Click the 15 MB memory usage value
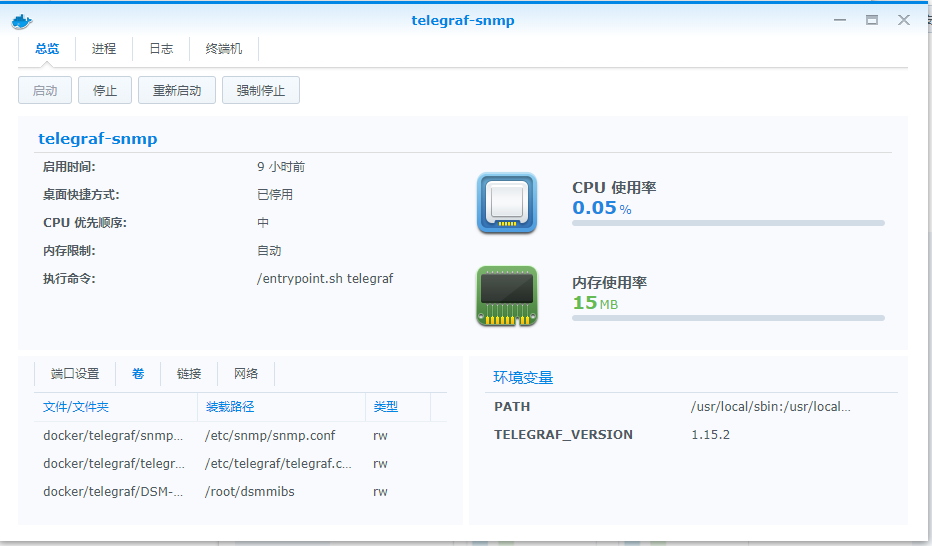The width and height of the screenshot is (932, 546). point(595,303)
